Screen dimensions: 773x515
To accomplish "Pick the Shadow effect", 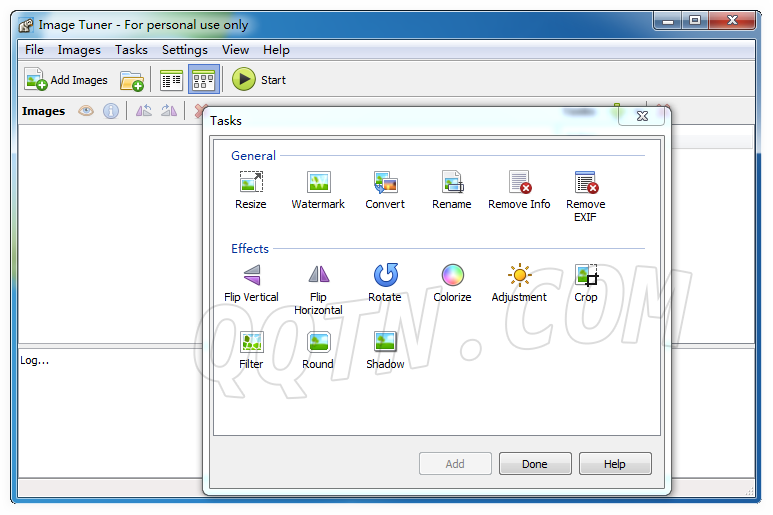I will point(385,343).
